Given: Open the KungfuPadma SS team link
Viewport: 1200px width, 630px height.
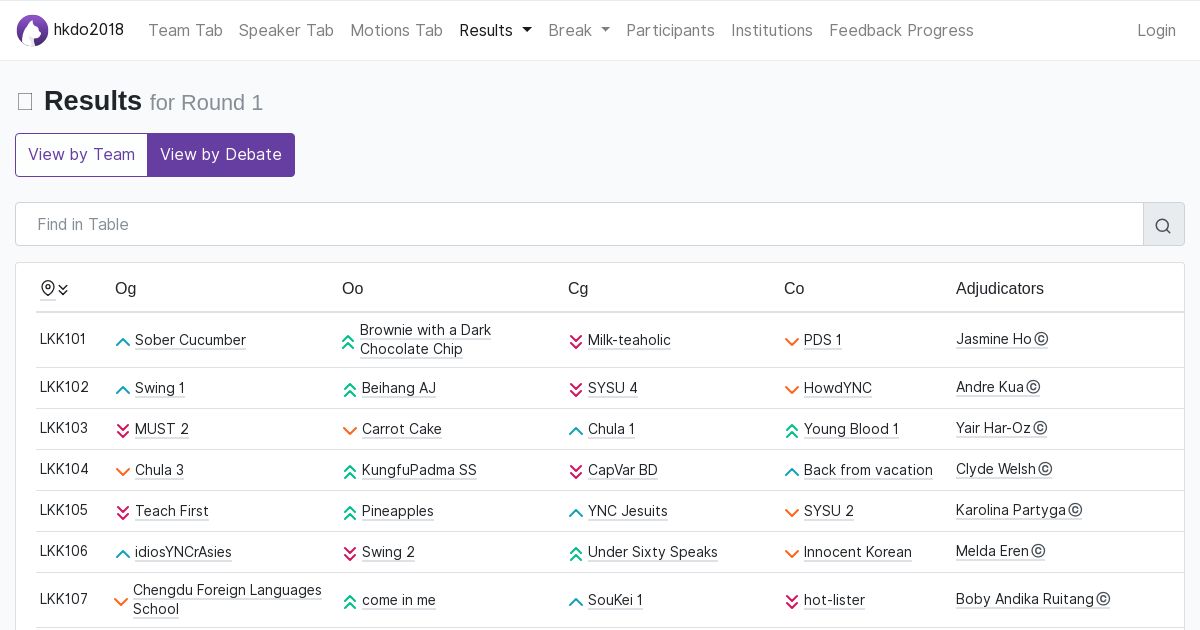Looking at the screenshot, I should click(419, 470).
